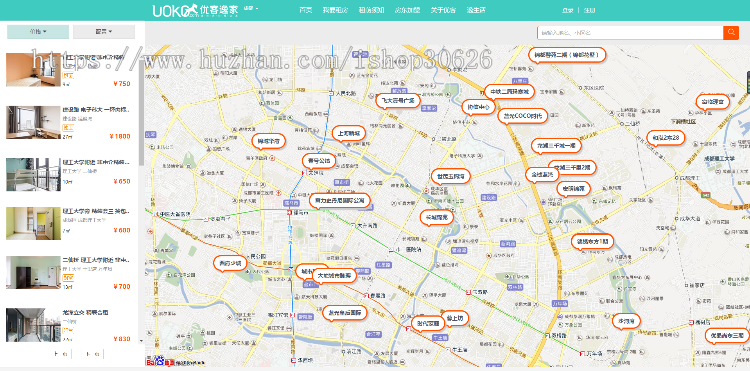Click the Baidu map logo at the map corner
Screen dimensions: 750x371
[x=160, y=362]
